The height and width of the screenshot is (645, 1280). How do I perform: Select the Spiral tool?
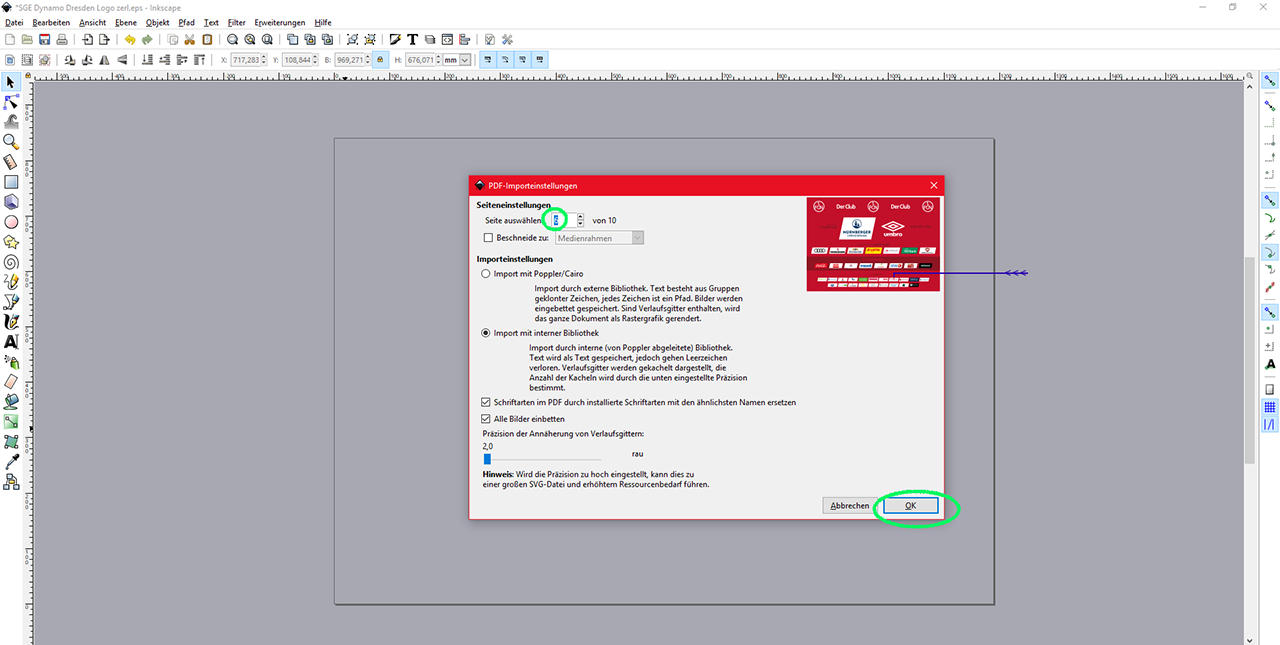(x=11, y=262)
